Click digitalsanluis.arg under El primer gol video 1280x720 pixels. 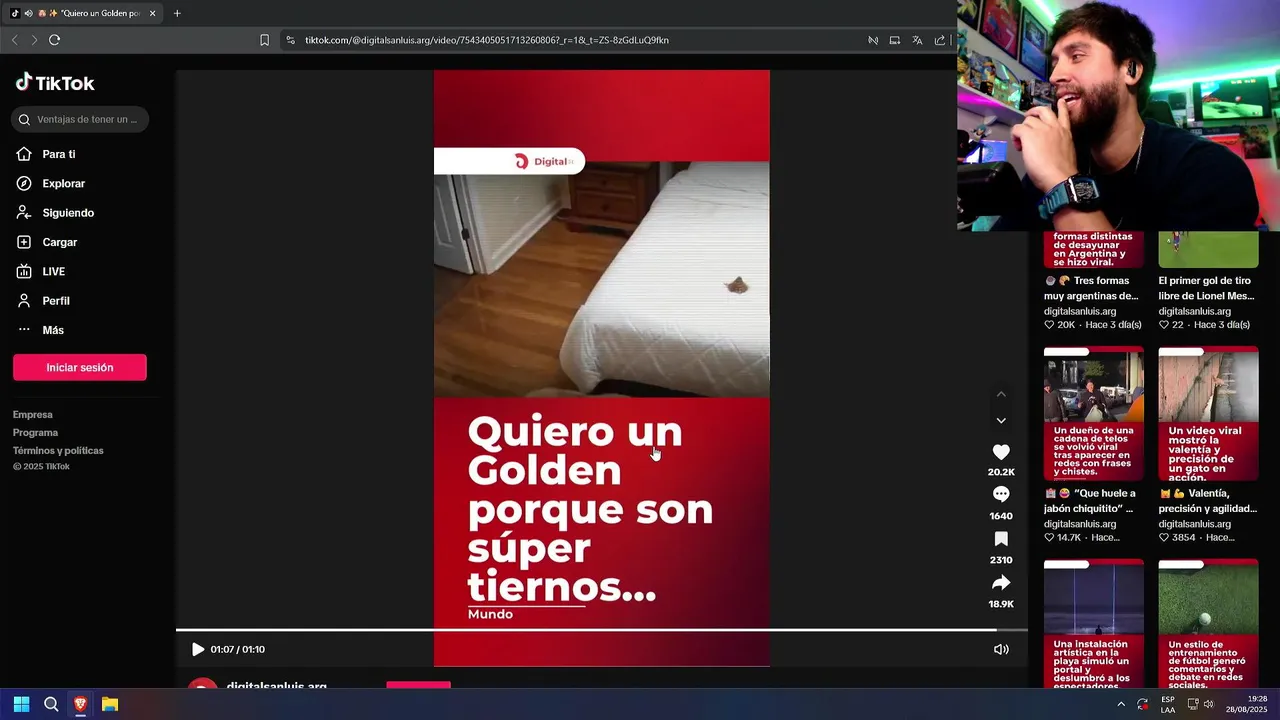pyautogui.click(x=1195, y=311)
